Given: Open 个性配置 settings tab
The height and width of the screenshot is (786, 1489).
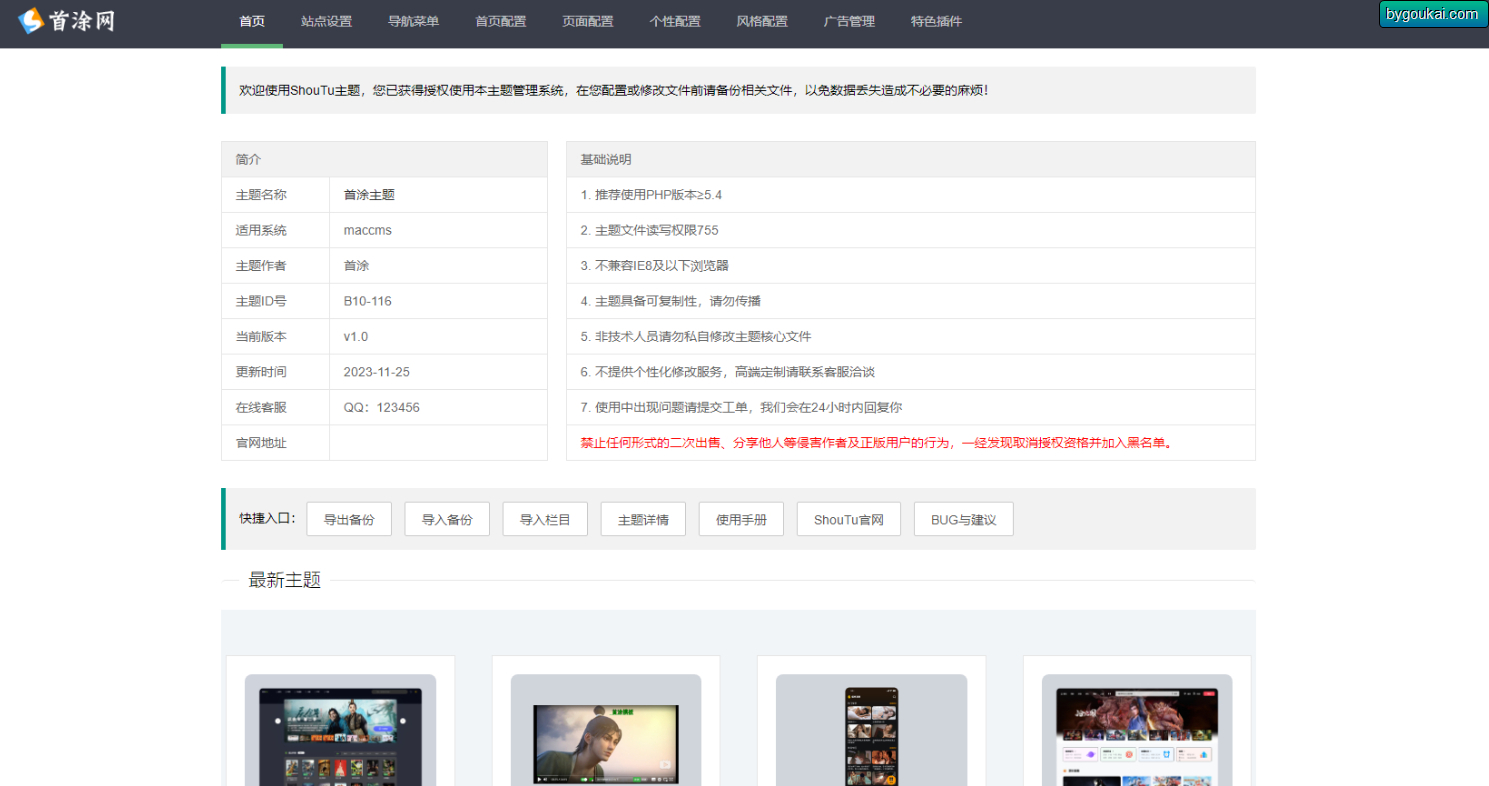Looking at the screenshot, I should 674,22.
